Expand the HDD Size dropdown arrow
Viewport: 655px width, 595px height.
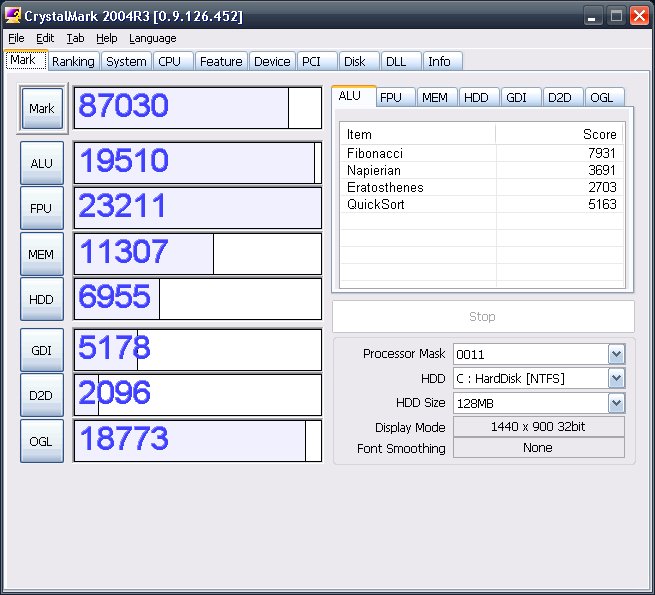click(617, 403)
